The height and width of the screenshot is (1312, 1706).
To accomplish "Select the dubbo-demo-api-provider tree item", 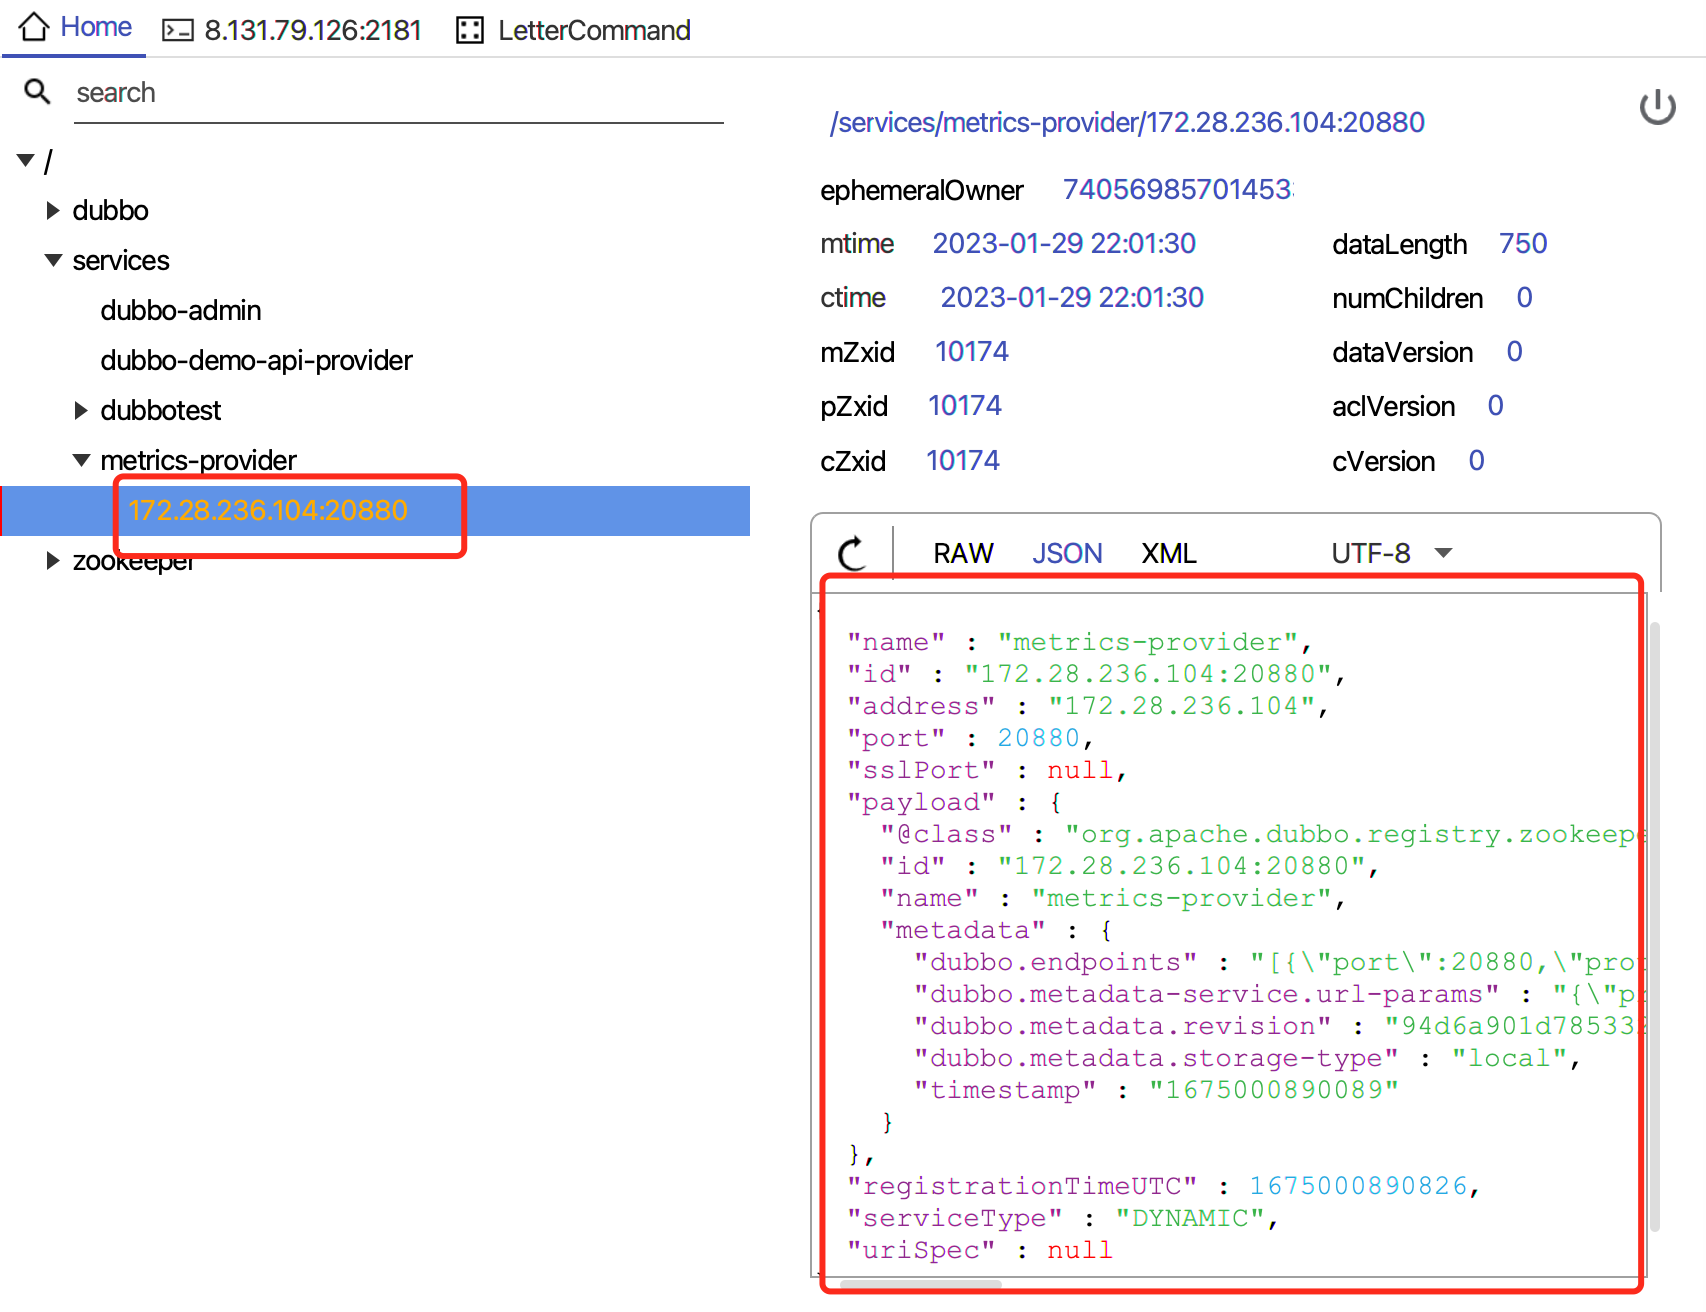I will click(256, 360).
